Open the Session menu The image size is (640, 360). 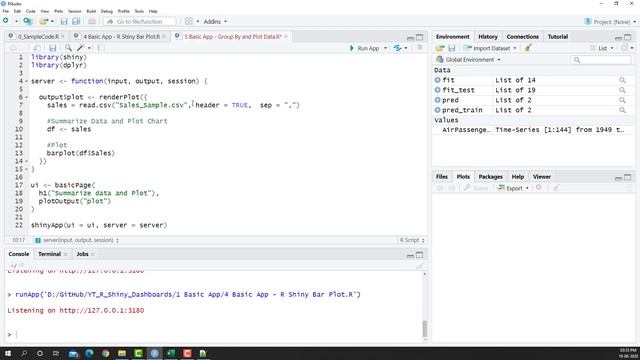click(x=74, y=11)
